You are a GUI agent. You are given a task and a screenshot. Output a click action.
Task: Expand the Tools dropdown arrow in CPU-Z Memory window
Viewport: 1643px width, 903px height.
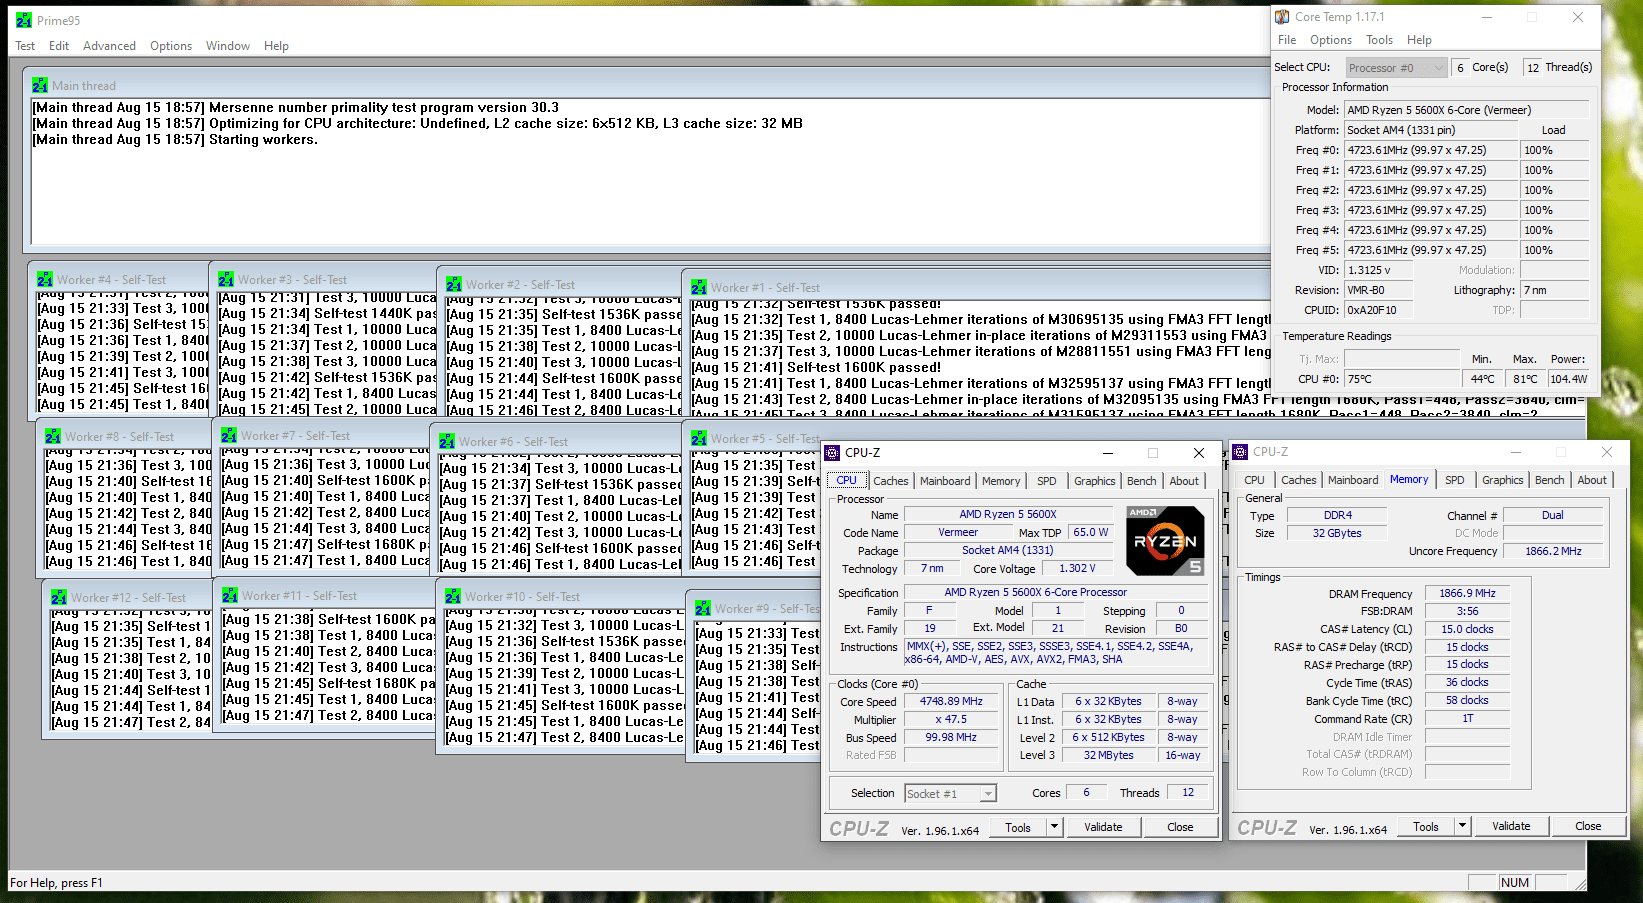point(1462,826)
